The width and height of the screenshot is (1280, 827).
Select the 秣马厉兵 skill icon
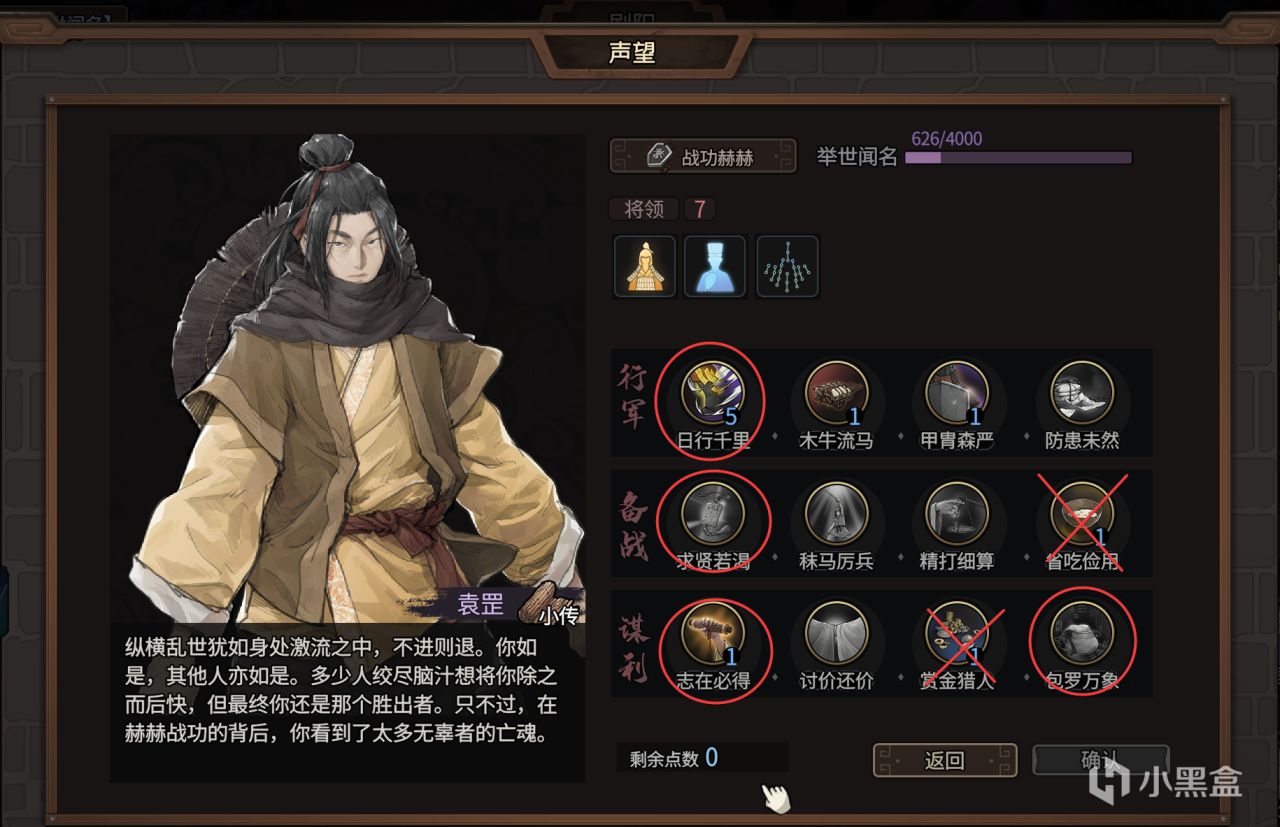click(836, 514)
